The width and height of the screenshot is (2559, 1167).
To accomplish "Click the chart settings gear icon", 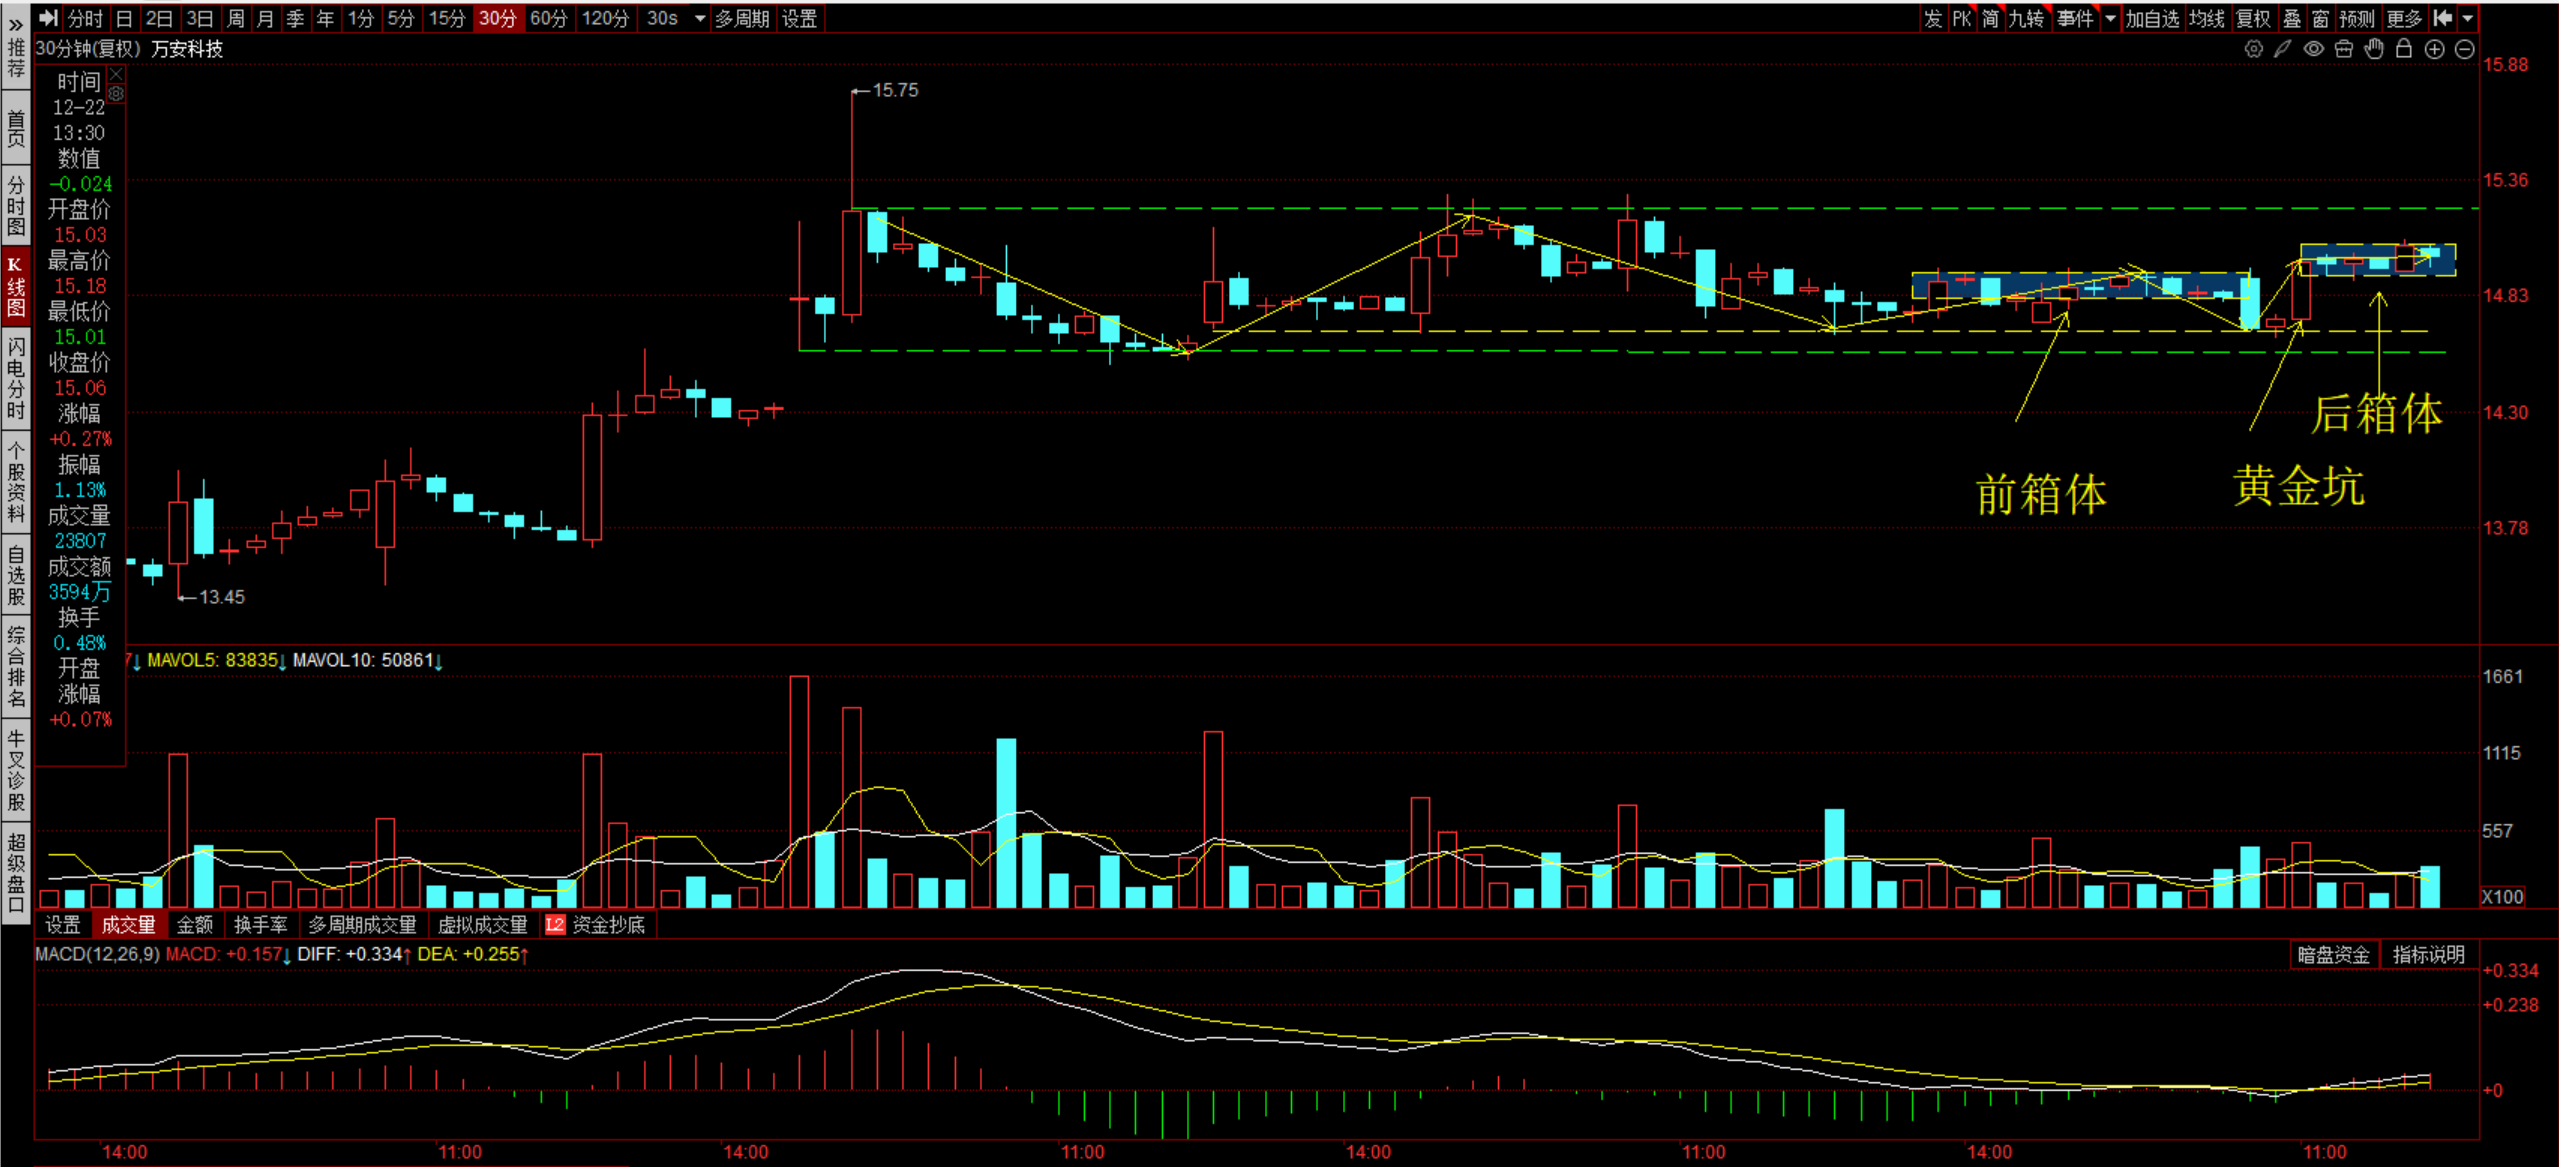I will click(x=2253, y=49).
